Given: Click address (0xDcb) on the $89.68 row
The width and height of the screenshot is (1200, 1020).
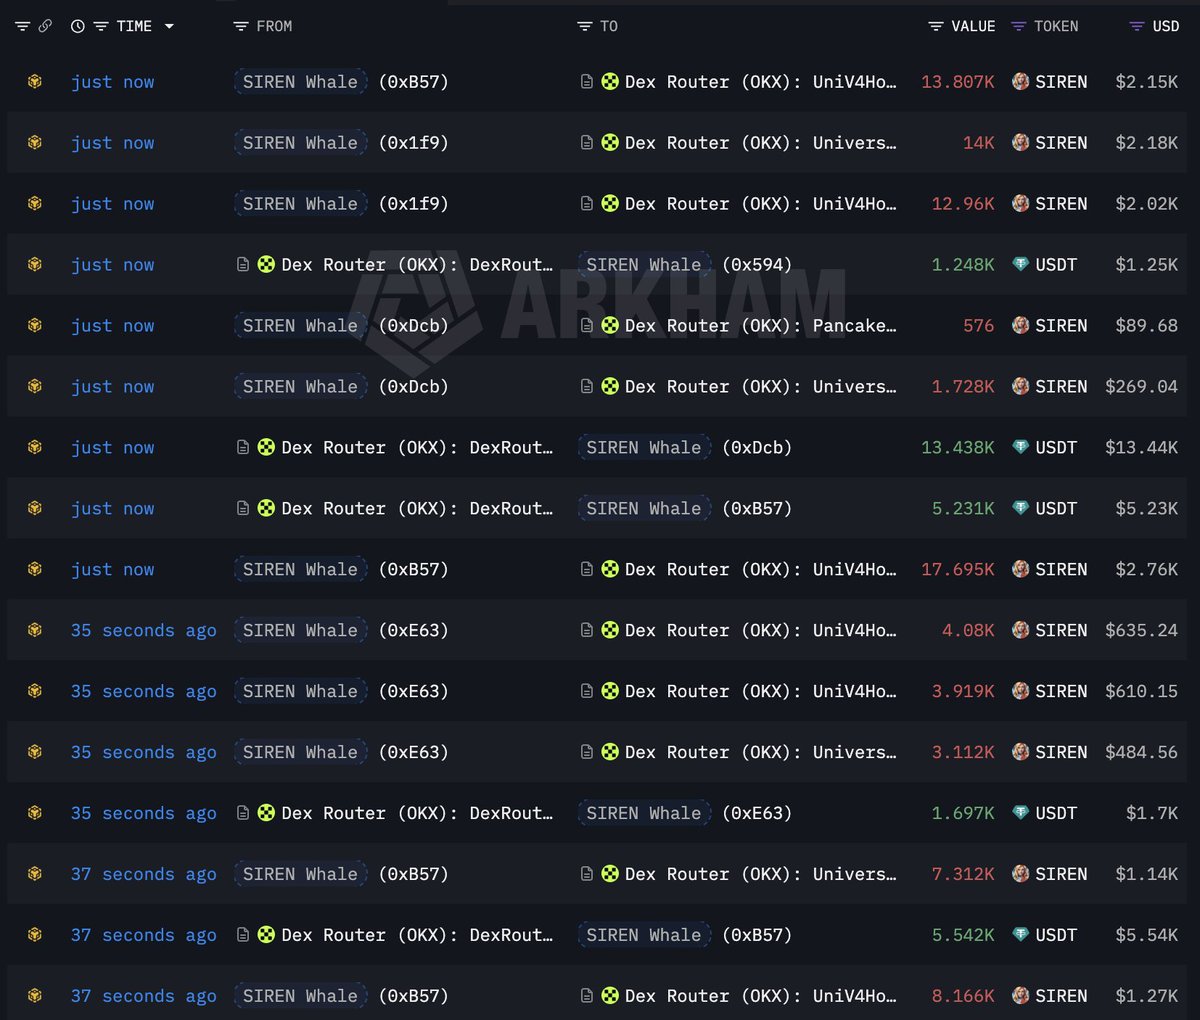Looking at the screenshot, I should [x=413, y=326].
